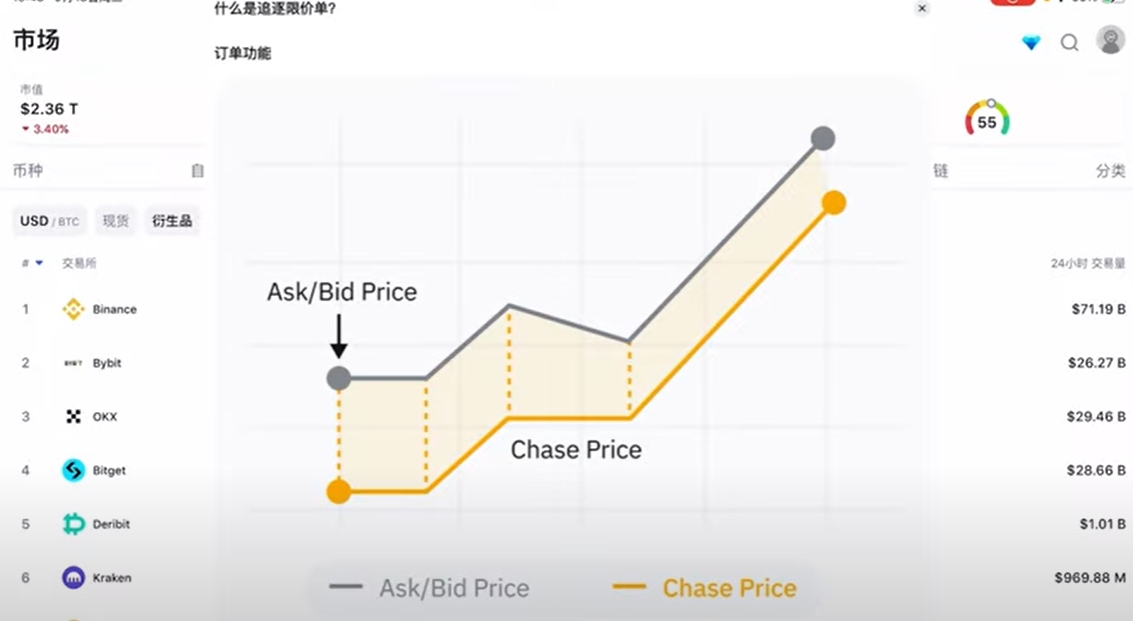Sort by 24小时 交易量 column header
1133x621 pixels.
coord(1087,263)
